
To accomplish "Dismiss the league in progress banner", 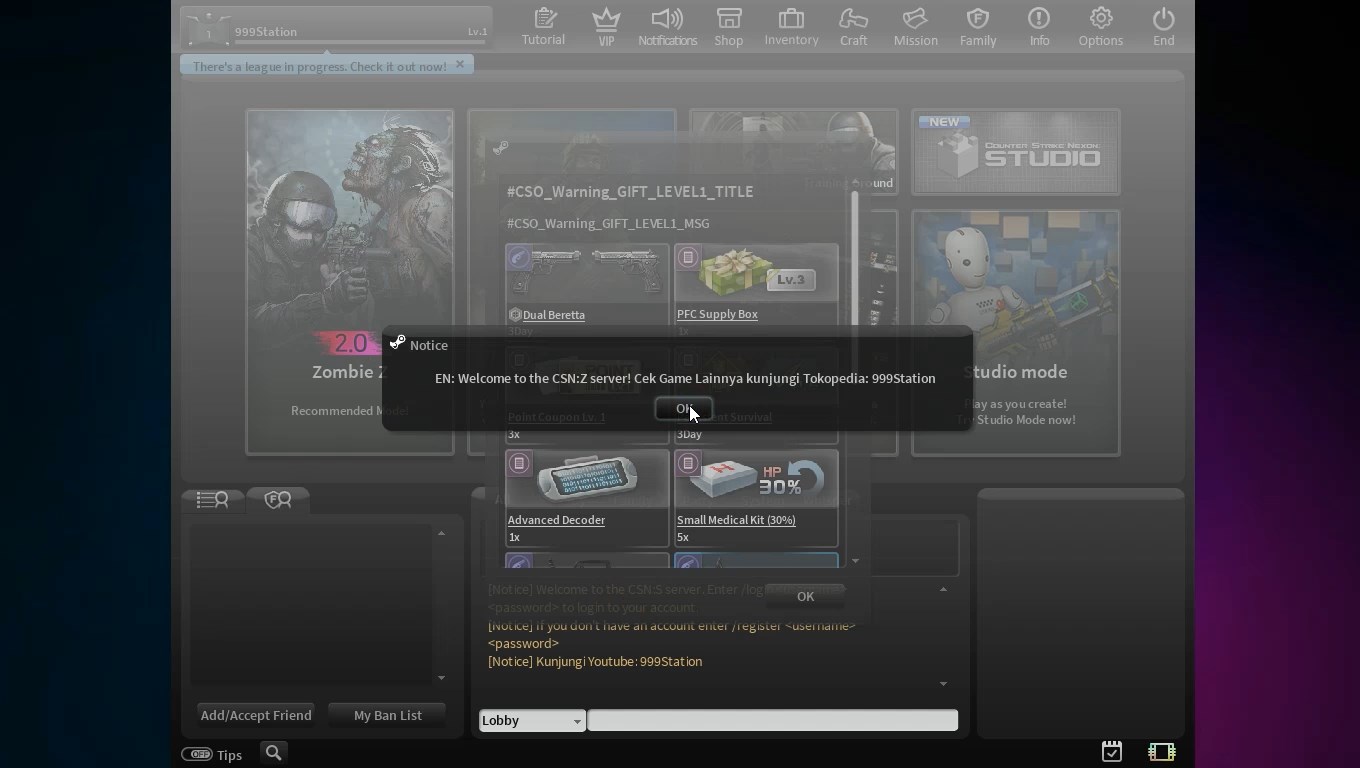I will tap(460, 65).
